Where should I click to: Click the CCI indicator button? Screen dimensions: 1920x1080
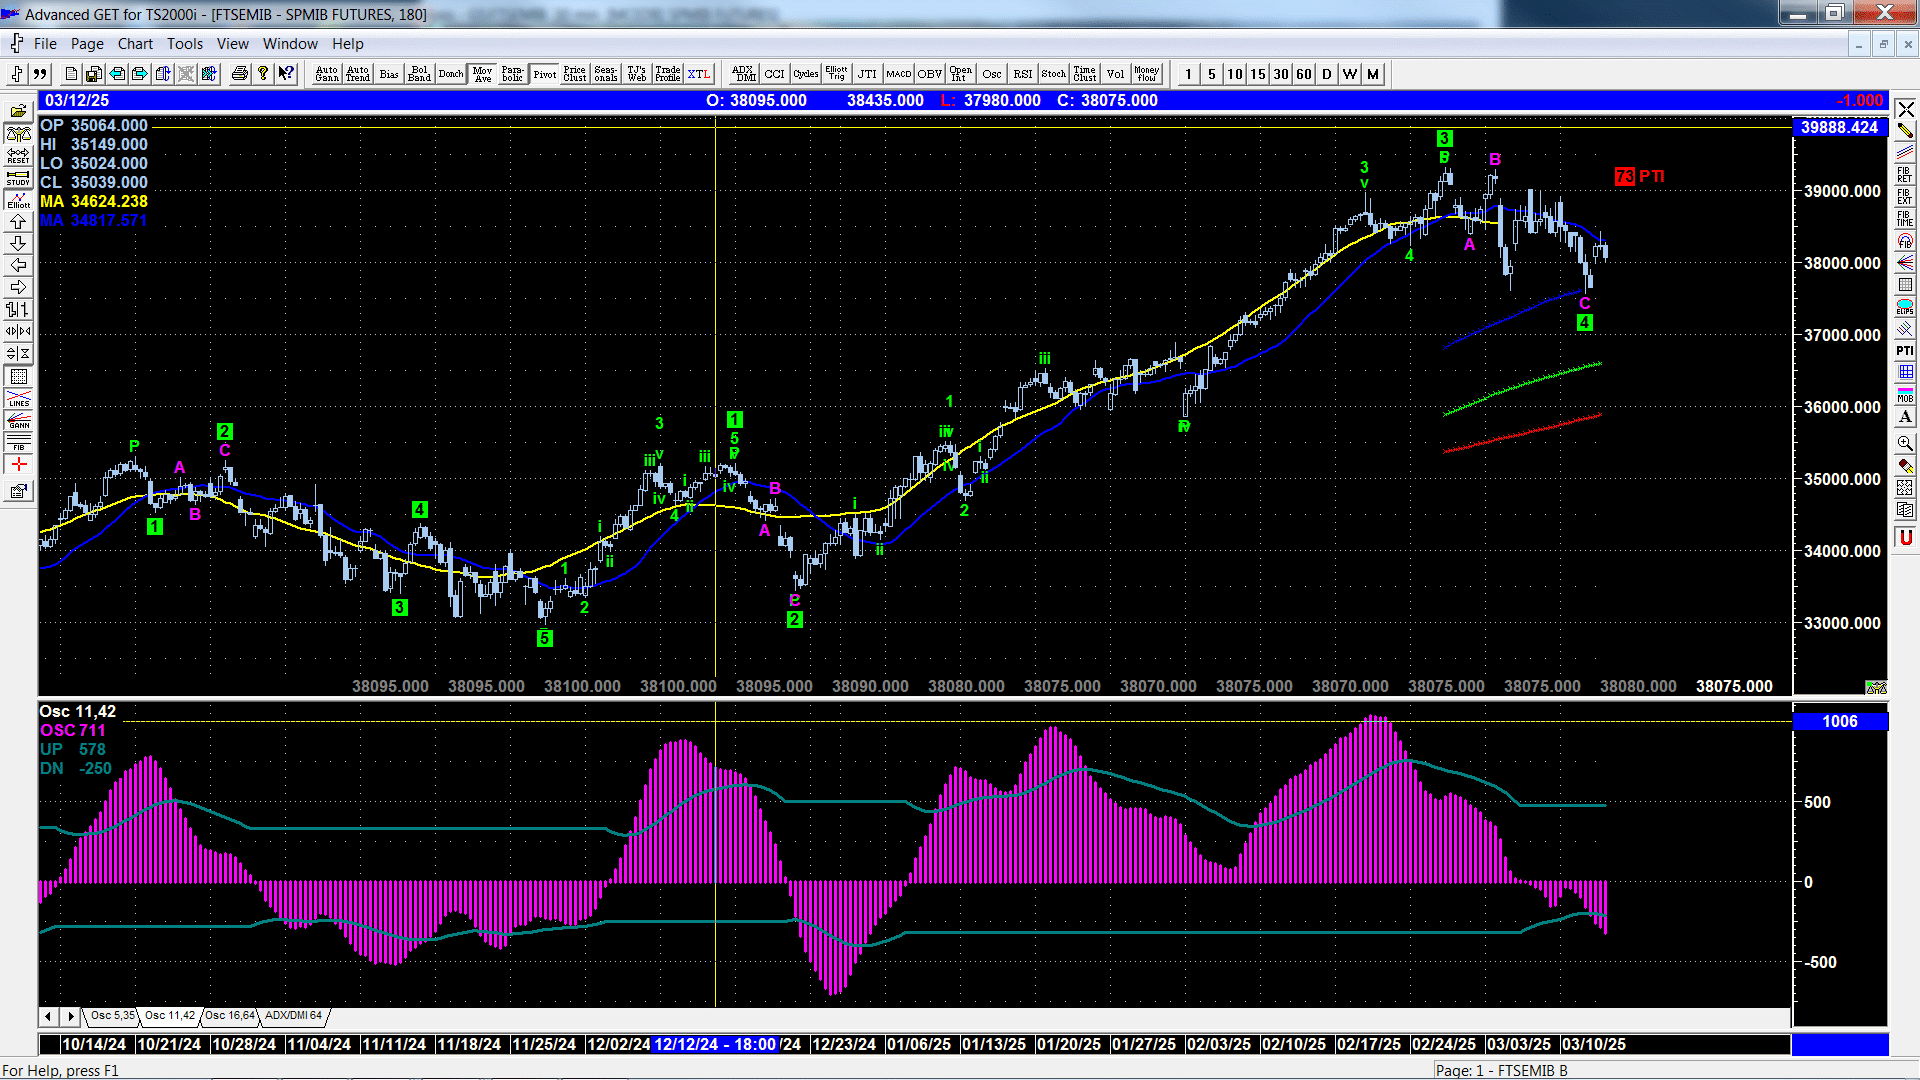pos(775,74)
